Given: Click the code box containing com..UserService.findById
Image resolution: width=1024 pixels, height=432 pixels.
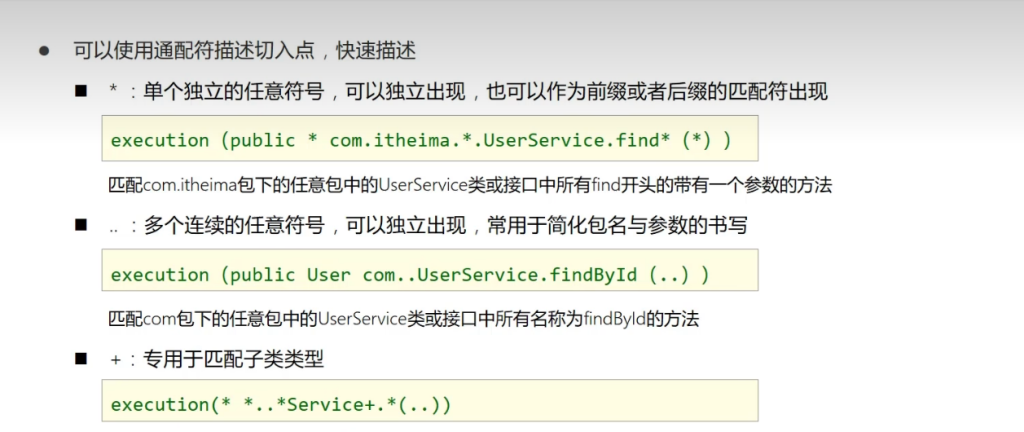Looking at the screenshot, I should click(430, 270).
